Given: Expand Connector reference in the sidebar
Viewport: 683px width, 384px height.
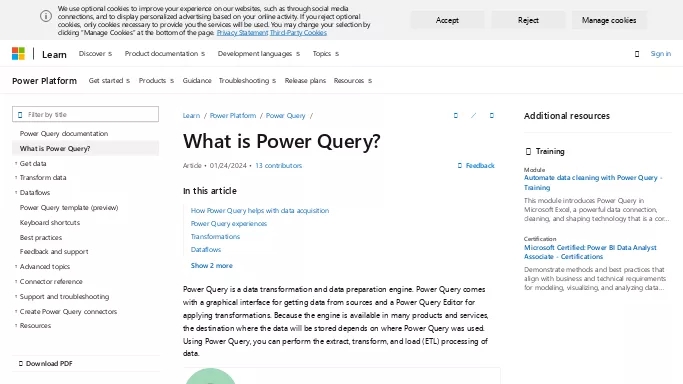Looking at the screenshot, I should tap(51, 282).
